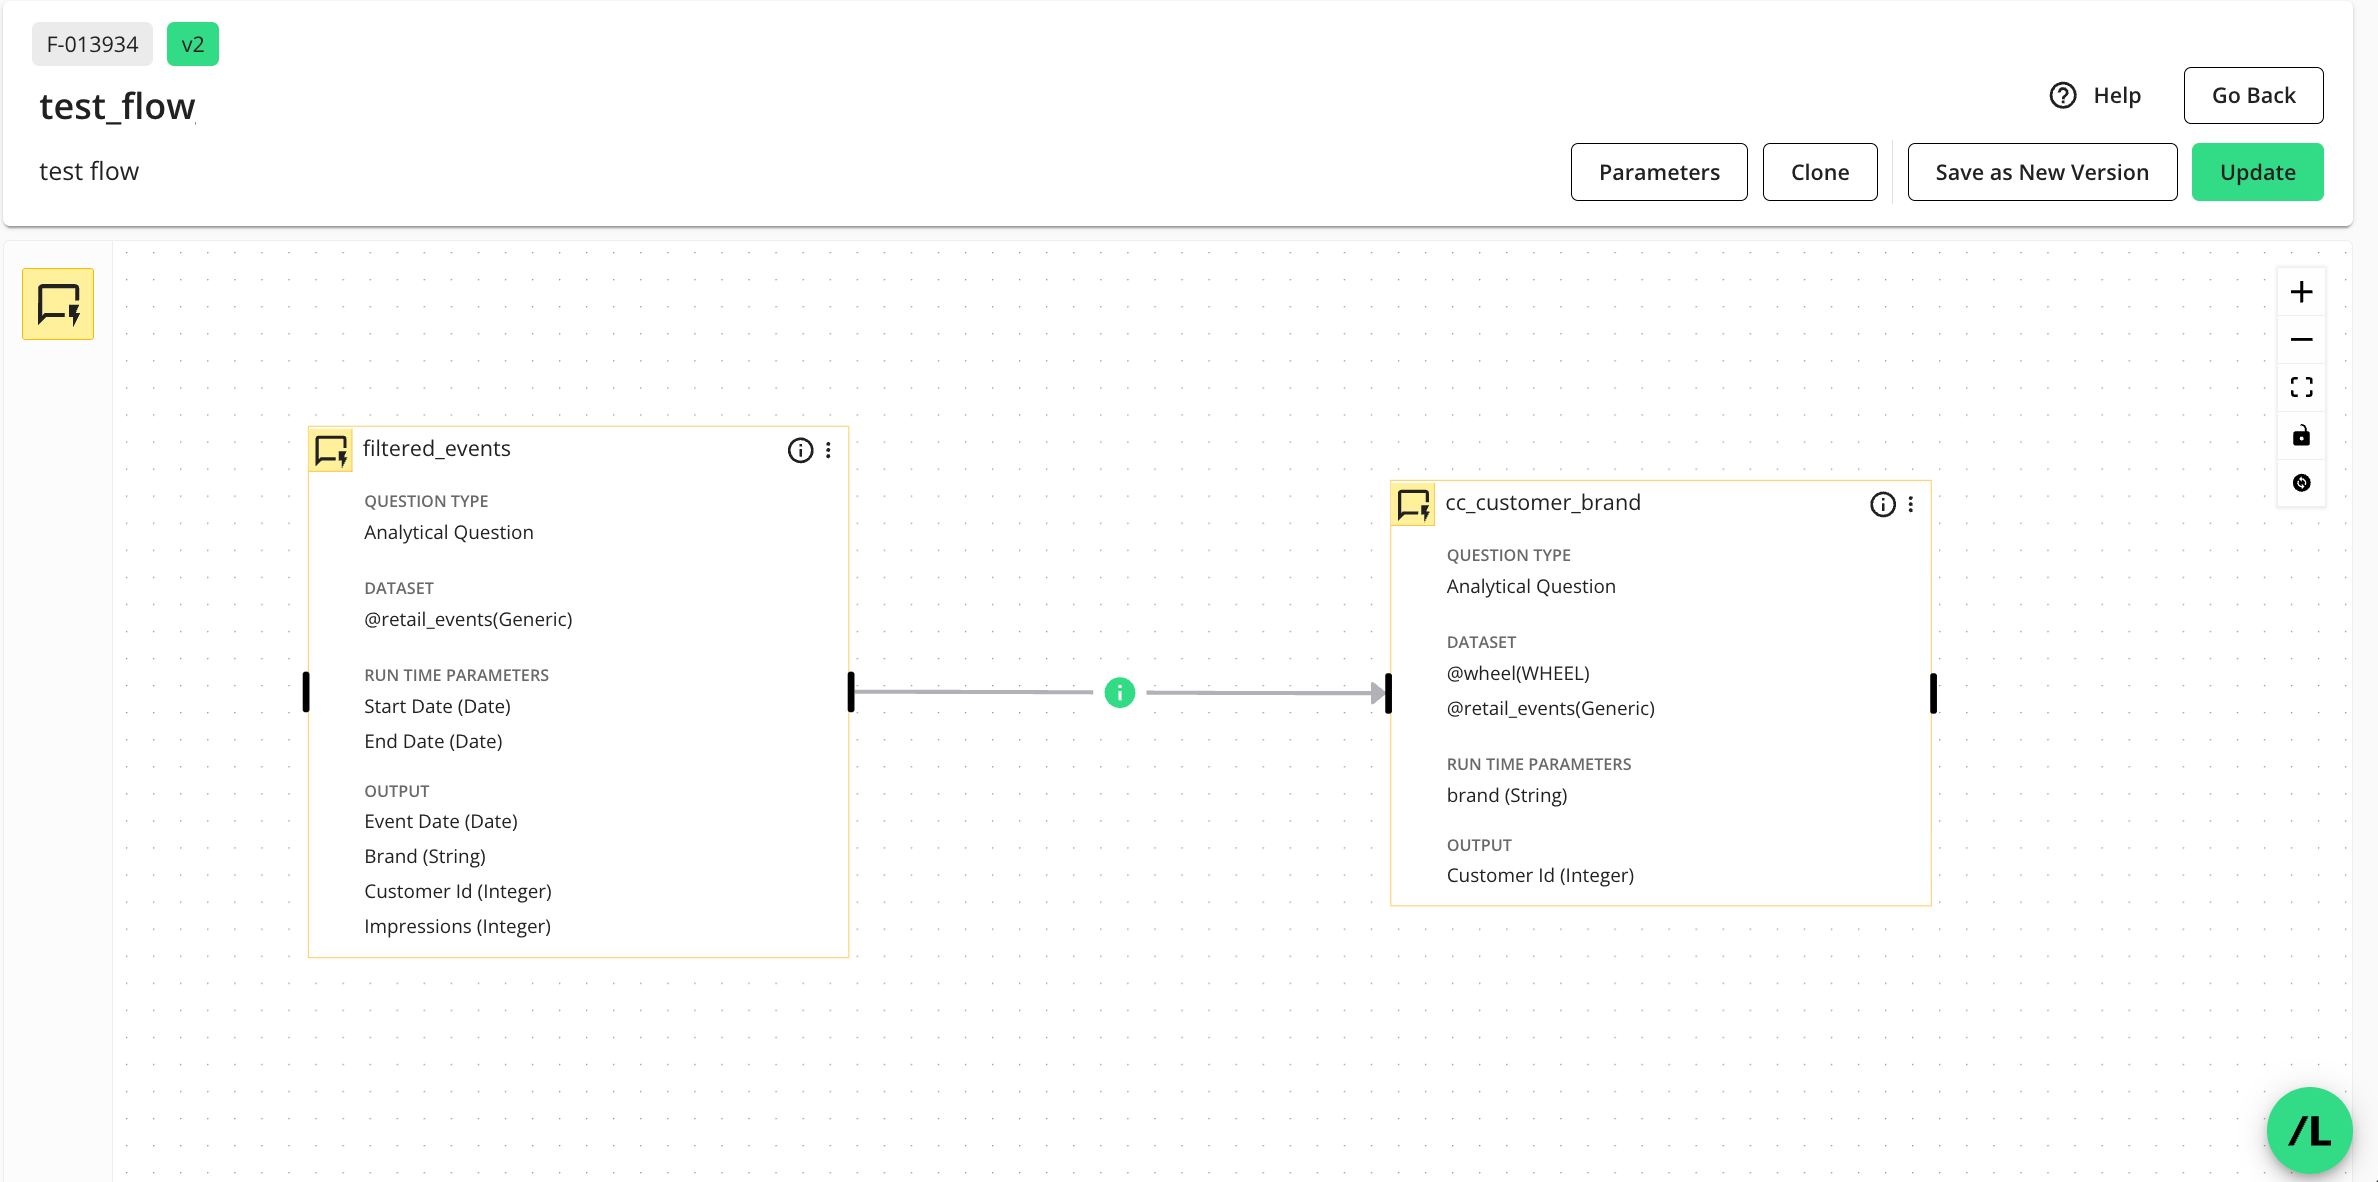The width and height of the screenshot is (2378, 1182).
Task: Toggle the canvas lock icon
Action: pos(2301,436)
